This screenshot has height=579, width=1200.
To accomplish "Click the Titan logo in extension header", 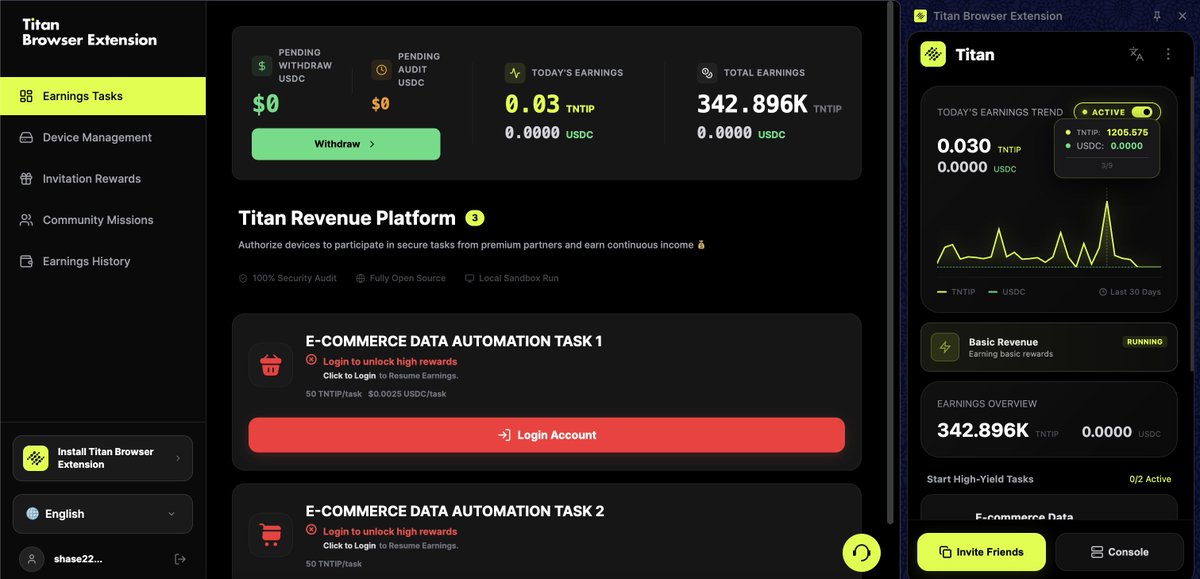I will [x=933, y=54].
